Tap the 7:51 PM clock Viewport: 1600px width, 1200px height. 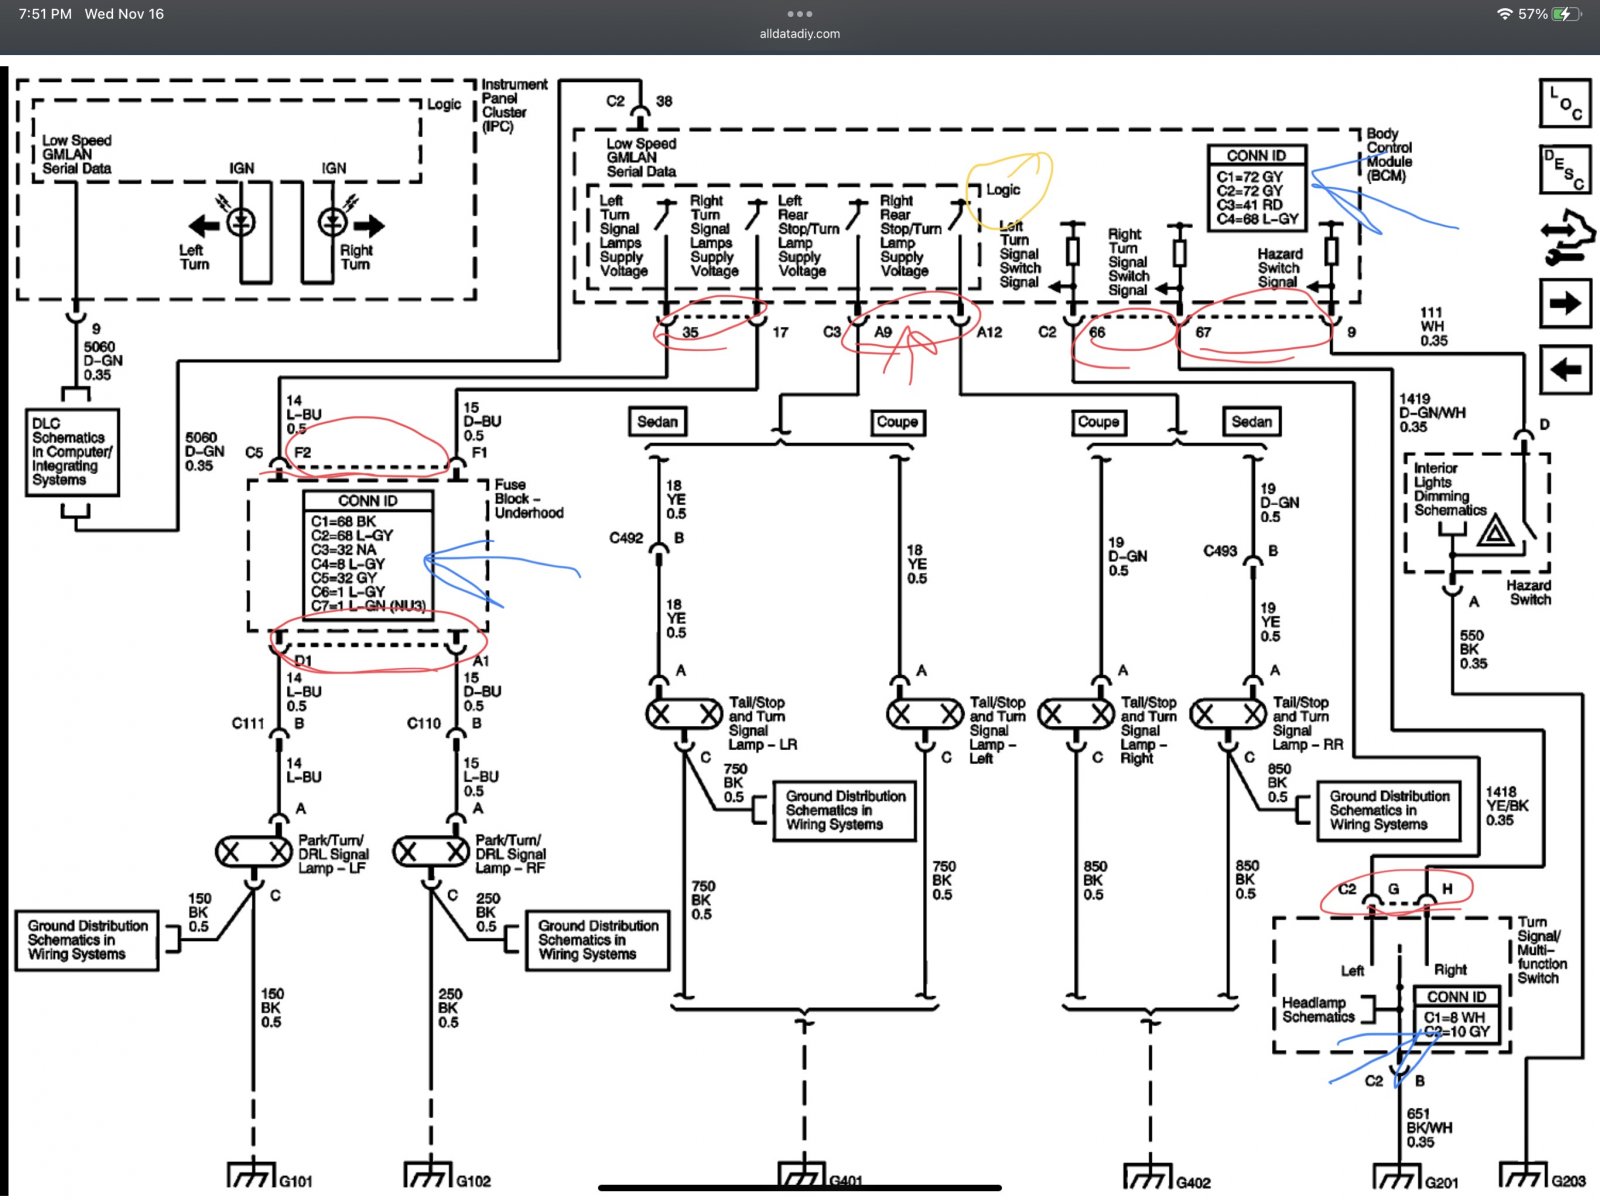pos(45,14)
